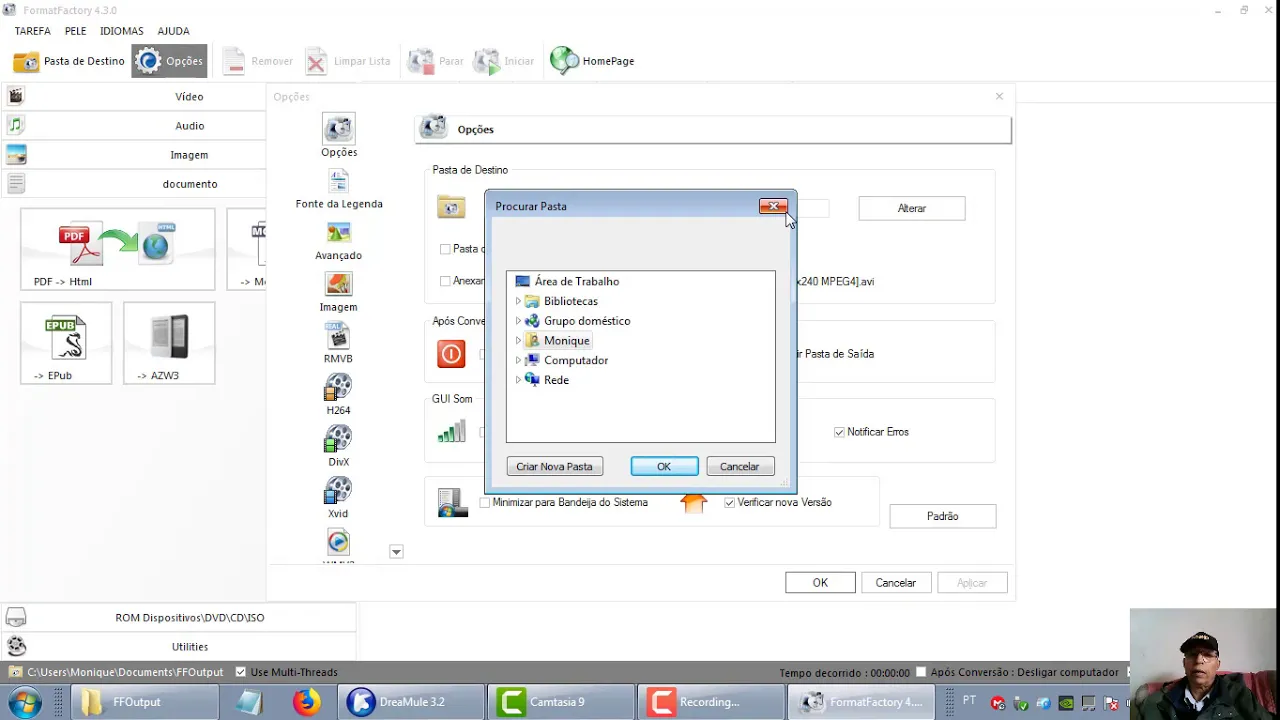
Task: Expand the Rede tree node
Action: (518, 380)
